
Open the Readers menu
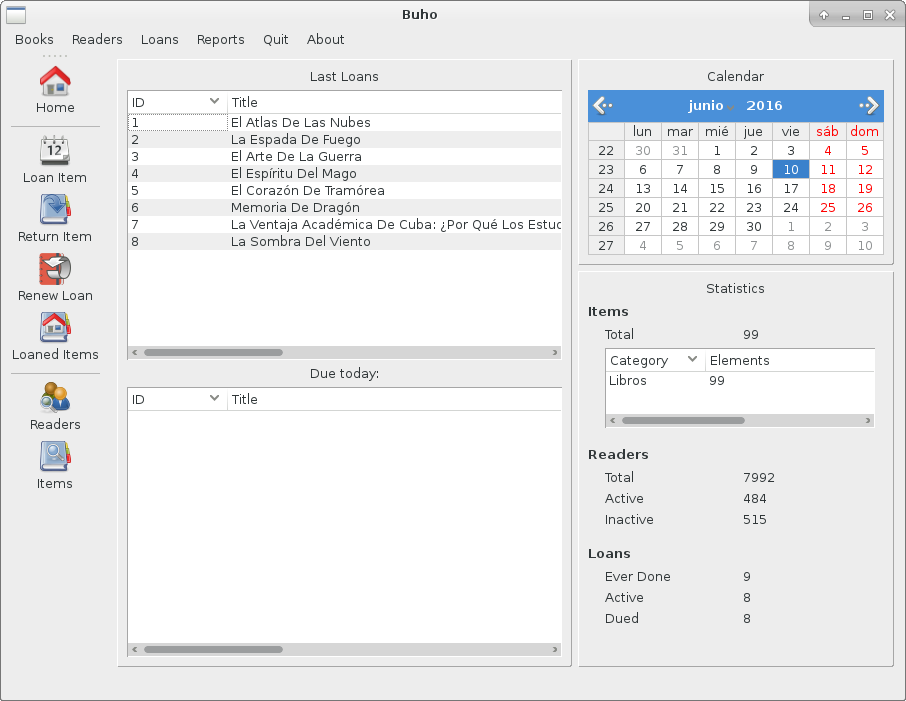click(97, 39)
